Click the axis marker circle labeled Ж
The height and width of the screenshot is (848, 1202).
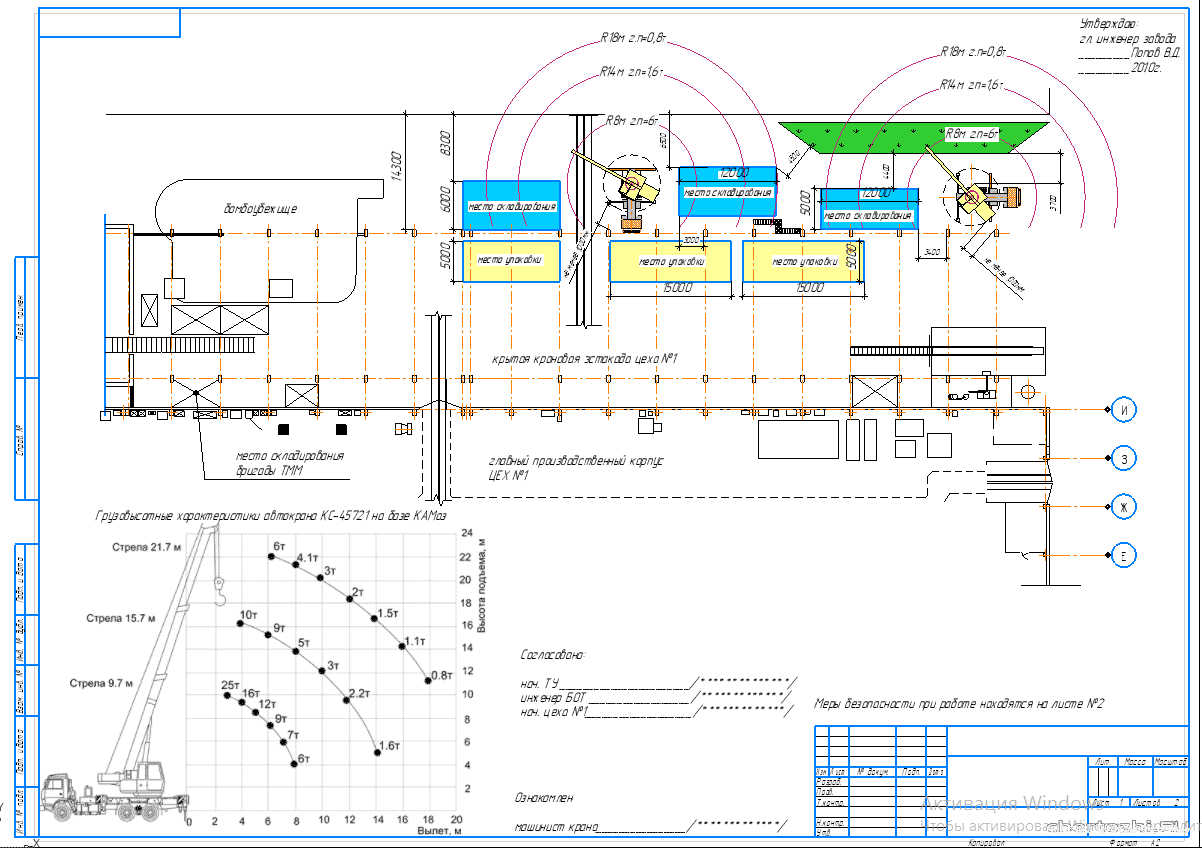click(1123, 508)
